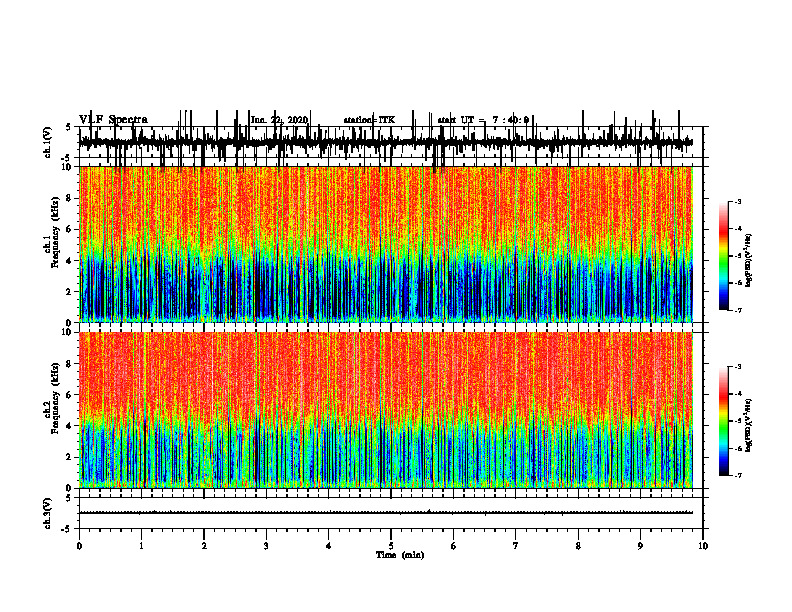Click time axis tick label "0"
Image resolution: width=792 pixels, height=612 pixels.
point(79,546)
